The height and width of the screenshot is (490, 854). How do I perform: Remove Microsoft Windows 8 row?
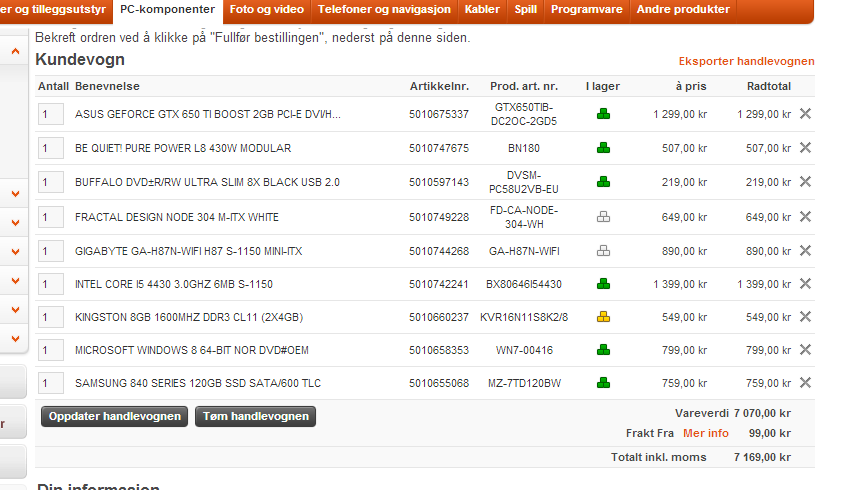806,350
